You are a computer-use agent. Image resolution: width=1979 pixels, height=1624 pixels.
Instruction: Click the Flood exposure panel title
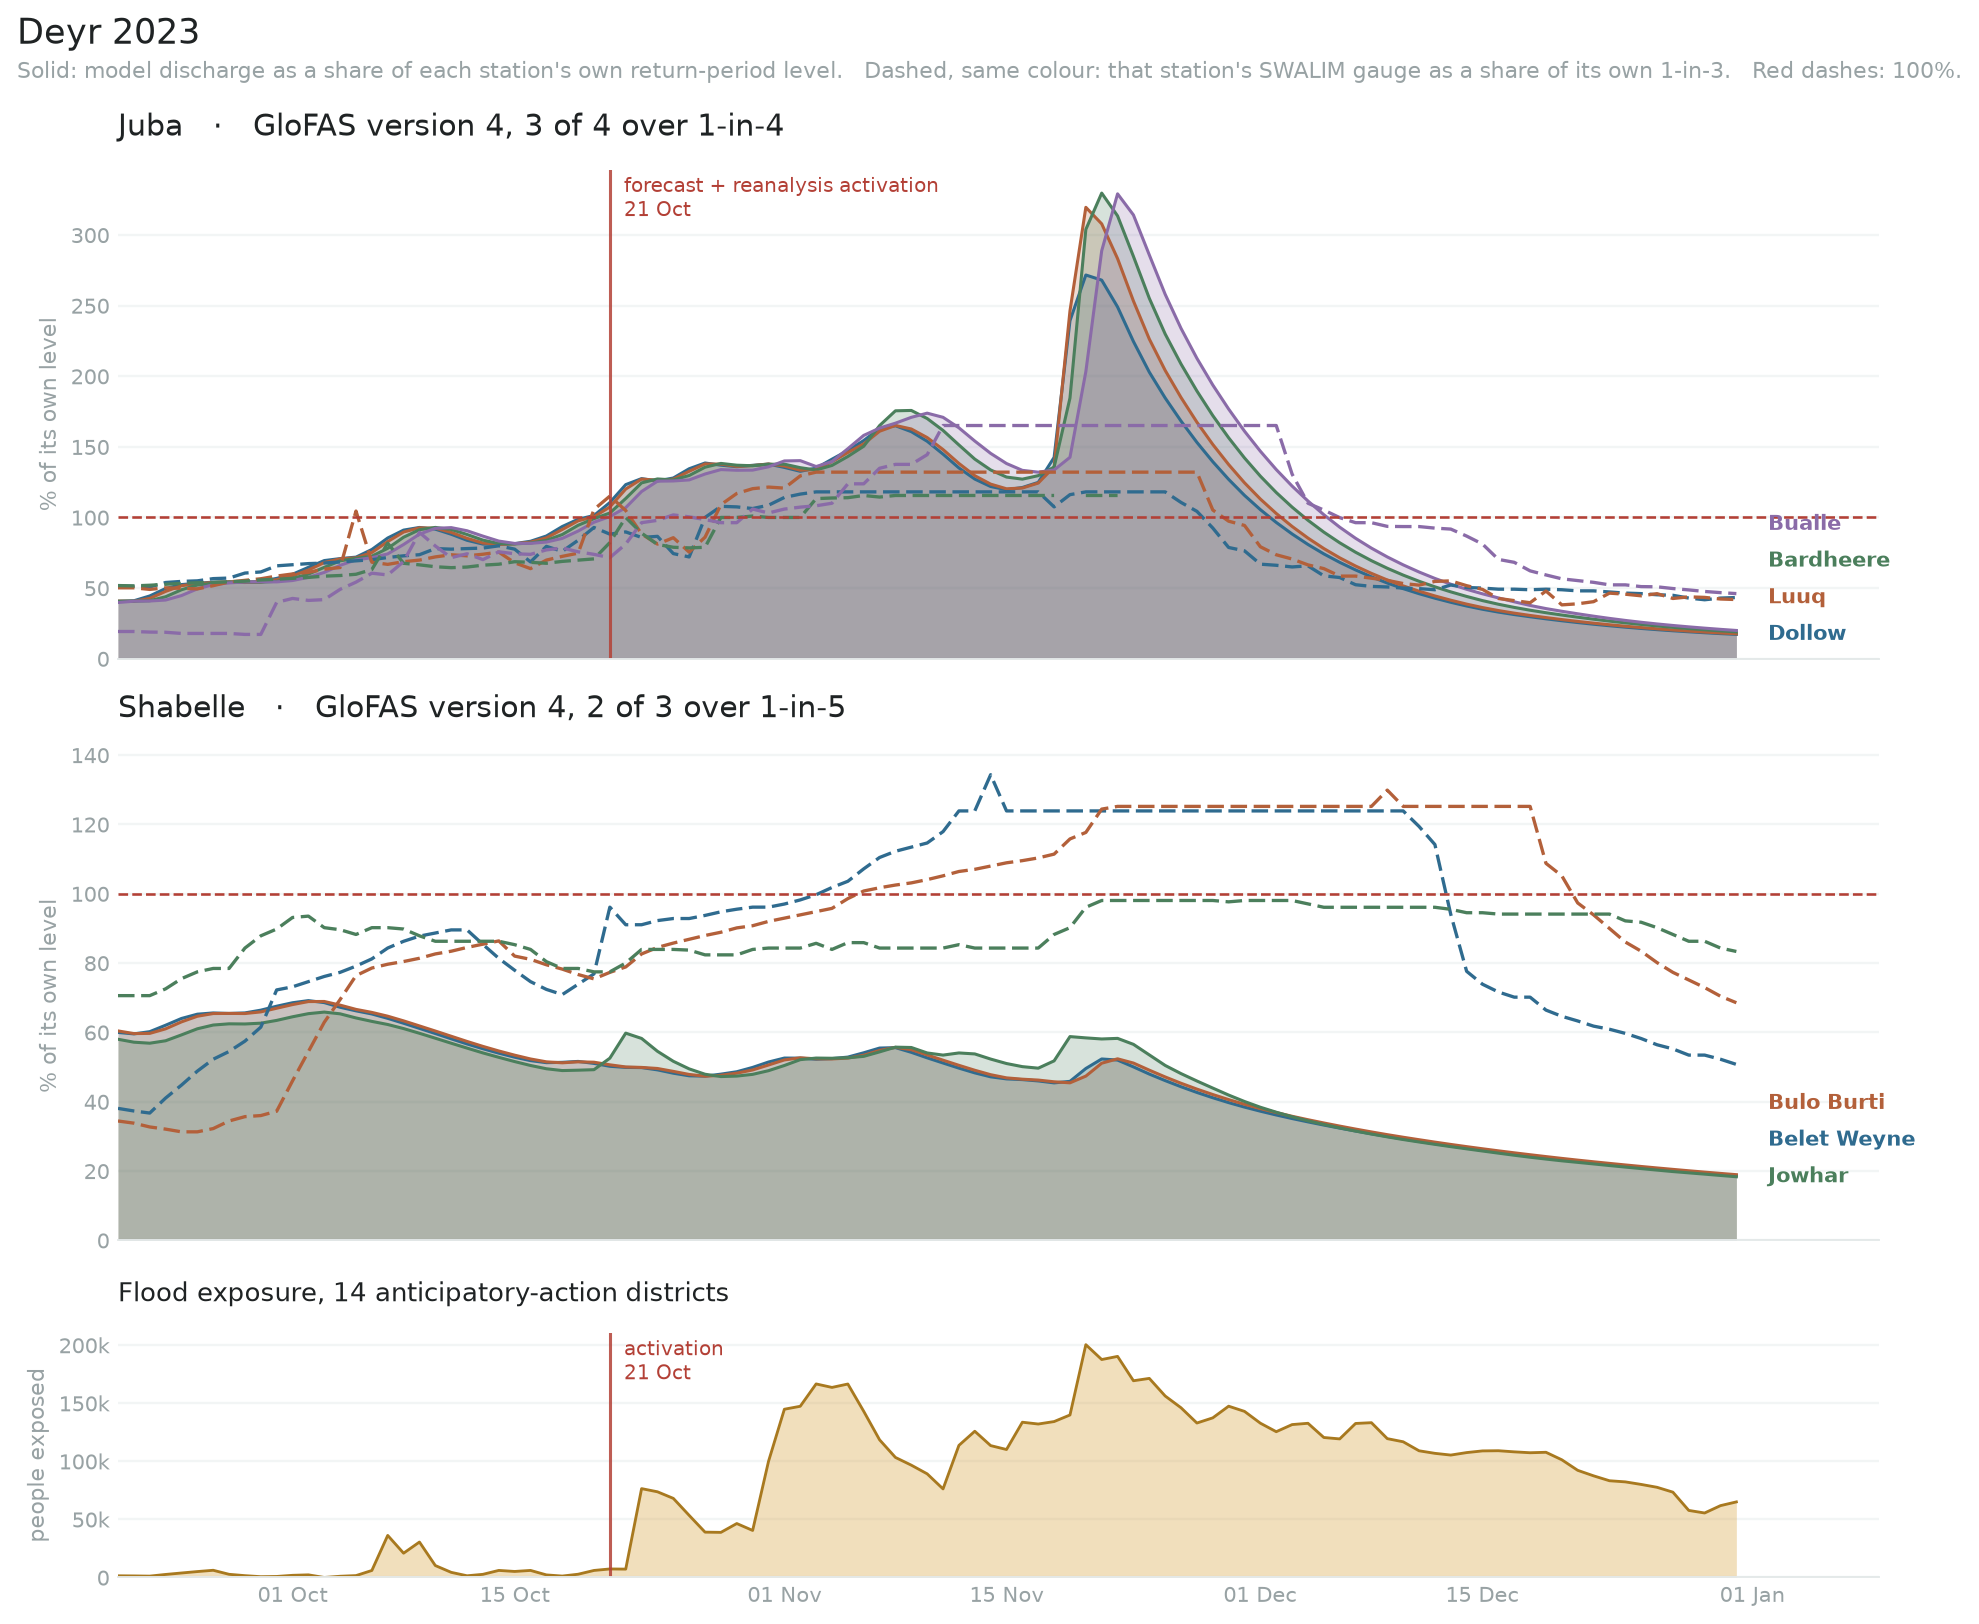(x=423, y=1293)
